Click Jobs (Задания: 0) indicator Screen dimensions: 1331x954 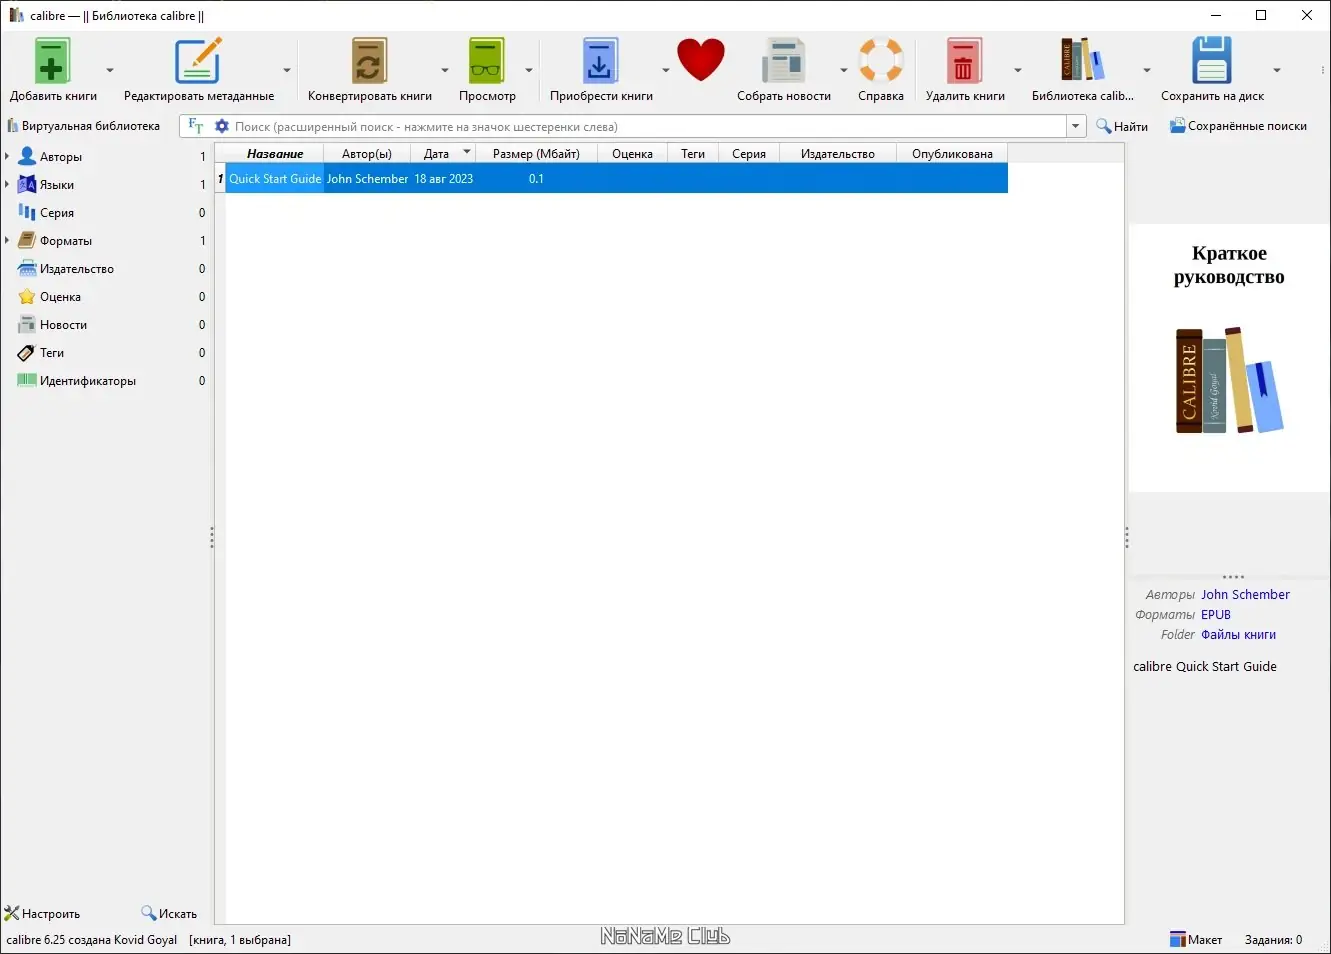click(1273, 940)
